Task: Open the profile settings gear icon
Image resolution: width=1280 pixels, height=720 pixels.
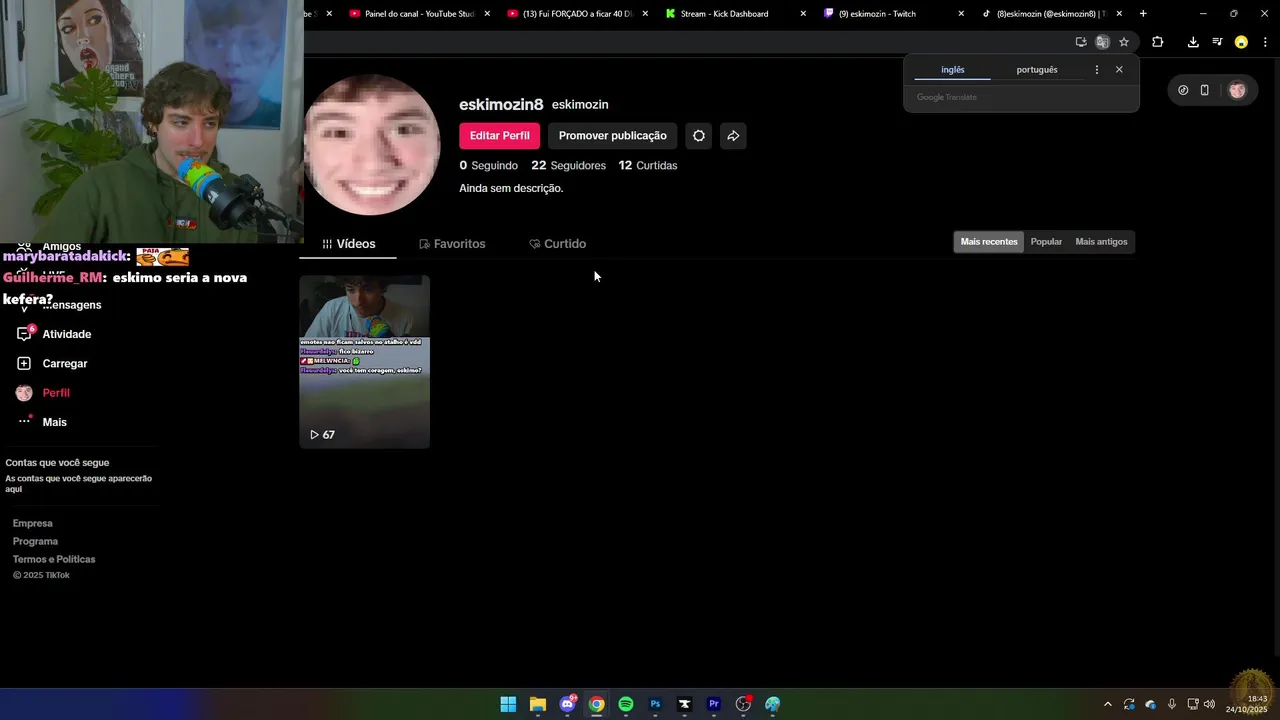Action: click(699, 136)
